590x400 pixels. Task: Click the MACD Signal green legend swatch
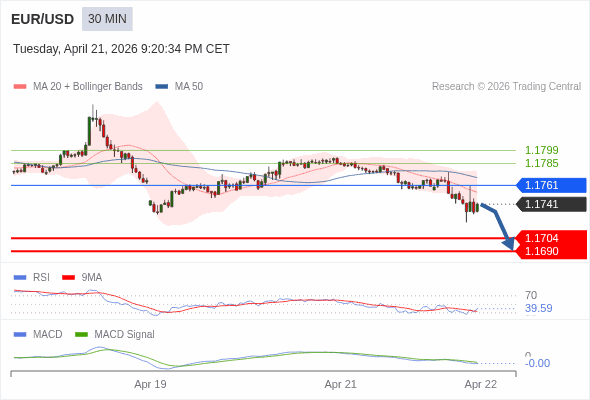81,335
